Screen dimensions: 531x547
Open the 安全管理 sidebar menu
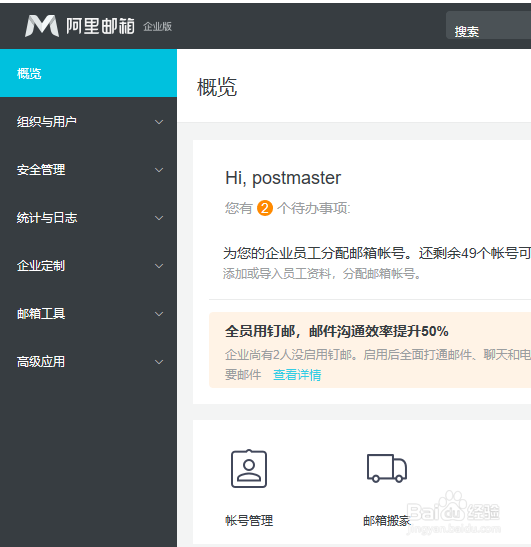[x=88, y=170]
